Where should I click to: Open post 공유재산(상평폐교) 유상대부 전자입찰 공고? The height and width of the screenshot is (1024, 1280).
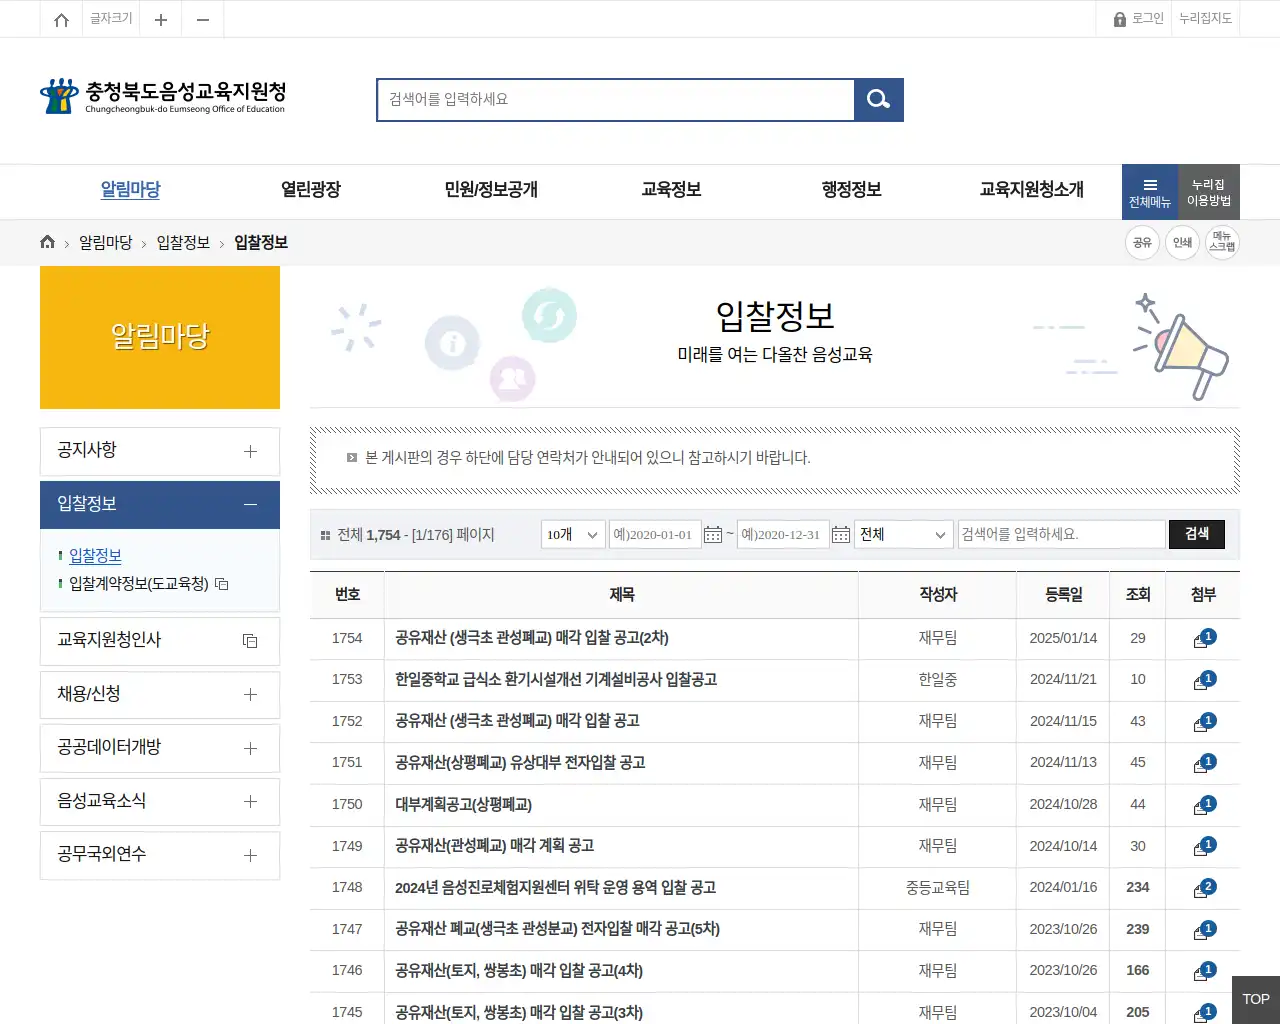click(520, 763)
